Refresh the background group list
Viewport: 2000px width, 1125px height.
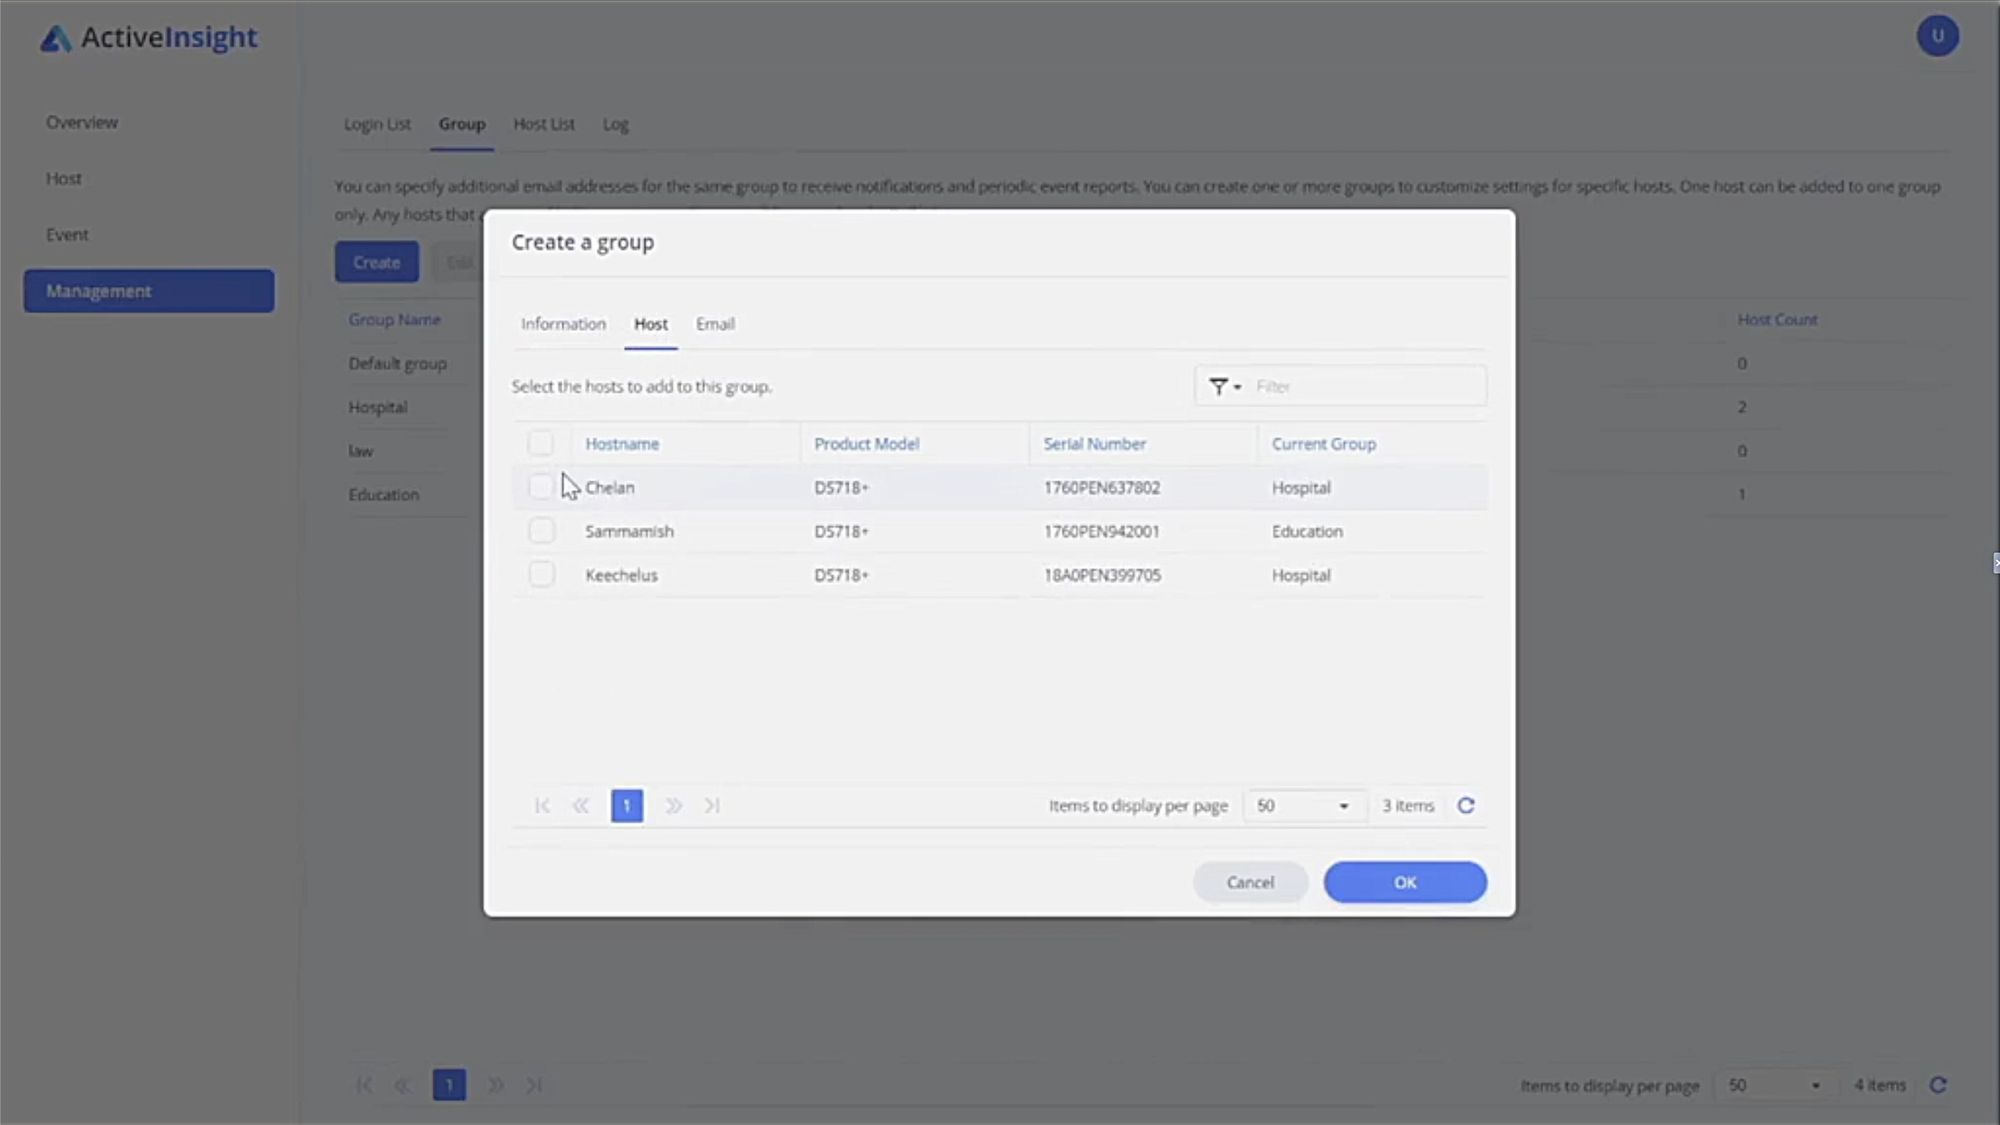[x=1938, y=1085]
